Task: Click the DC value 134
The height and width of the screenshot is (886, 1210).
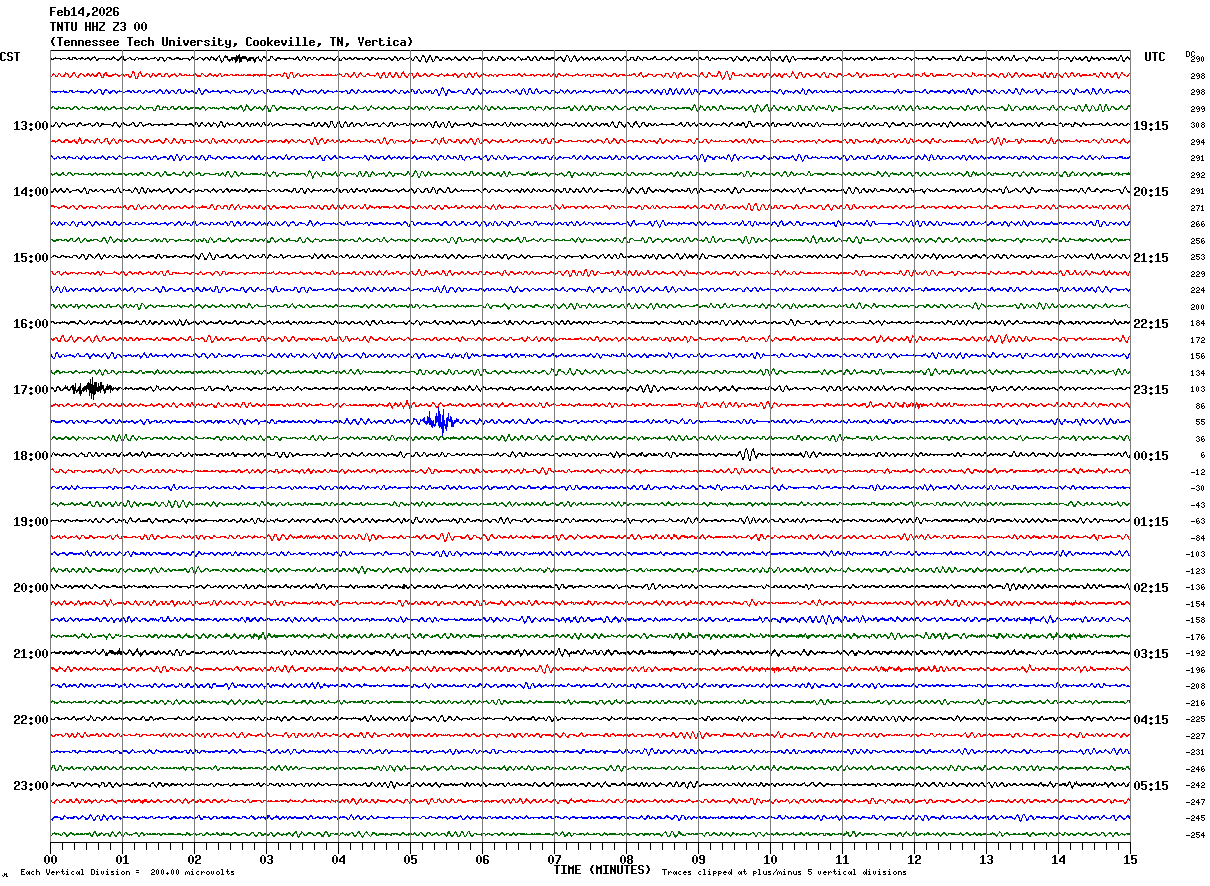Action: 1197,373
